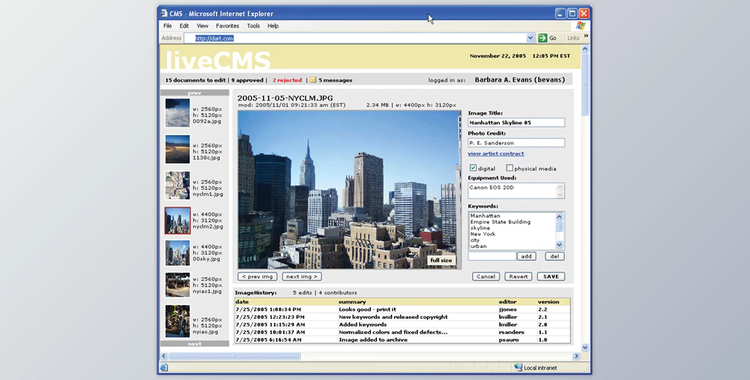Open the 5 messages envelope icon
Screen dimensions: 750x380
tap(313, 80)
